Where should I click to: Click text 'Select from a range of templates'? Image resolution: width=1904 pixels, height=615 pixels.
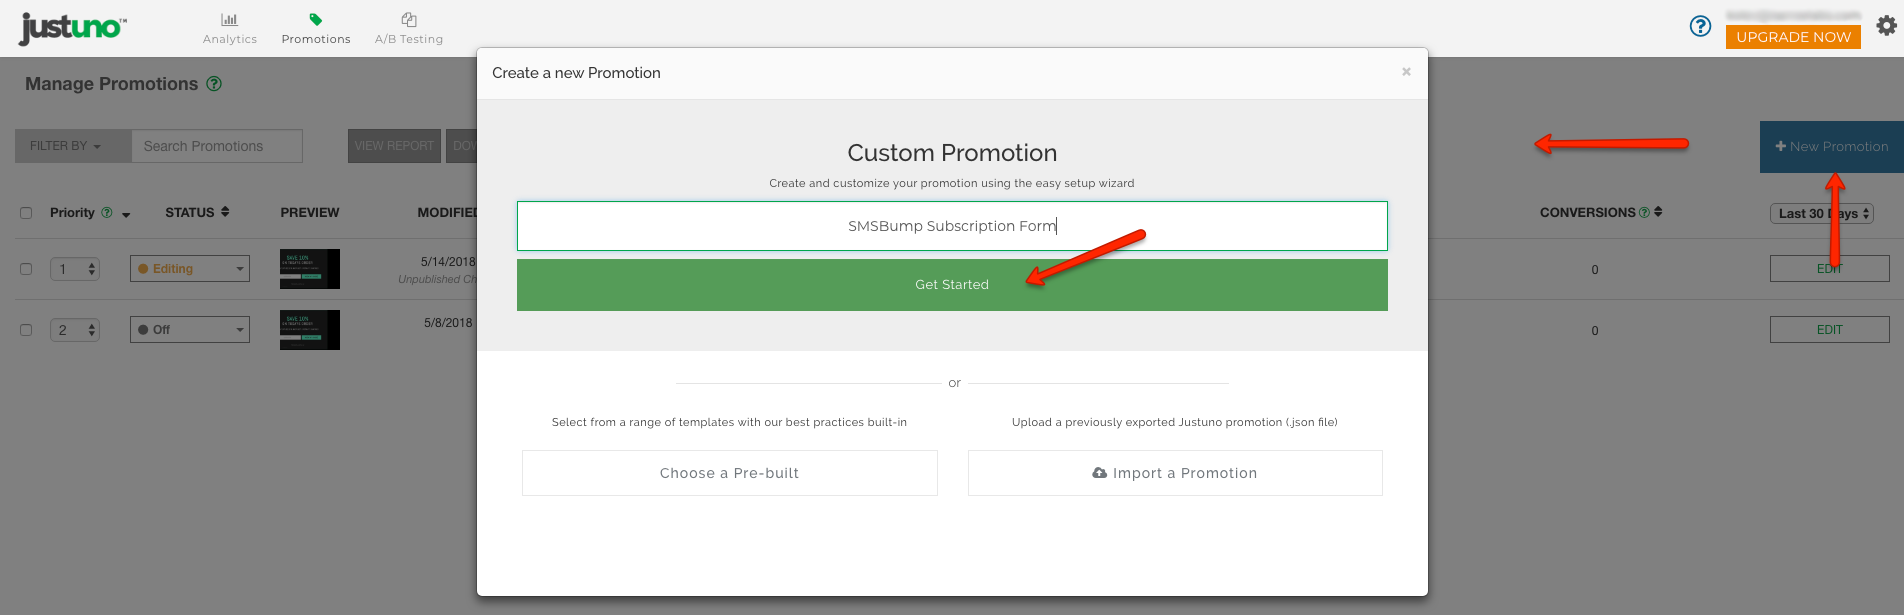pyautogui.click(x=730, y=422)
